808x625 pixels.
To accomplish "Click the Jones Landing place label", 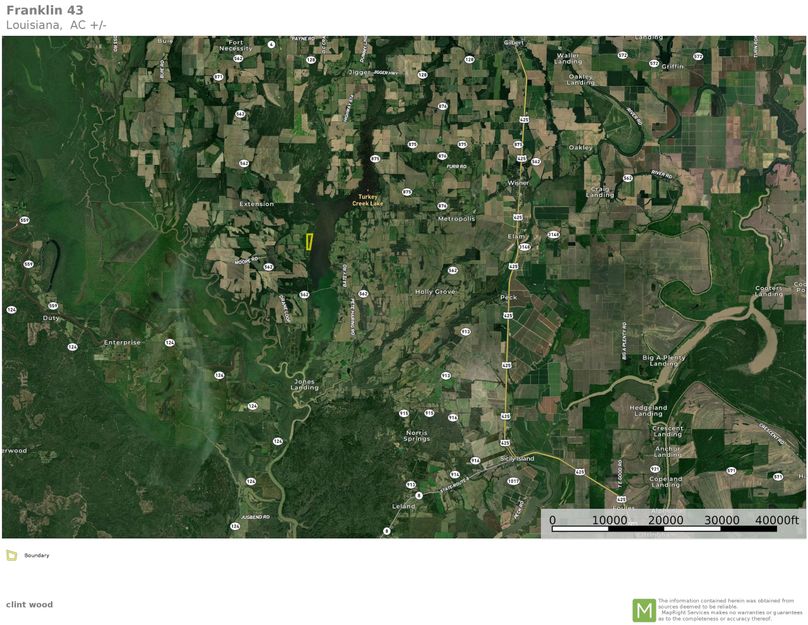I will 304,385.
